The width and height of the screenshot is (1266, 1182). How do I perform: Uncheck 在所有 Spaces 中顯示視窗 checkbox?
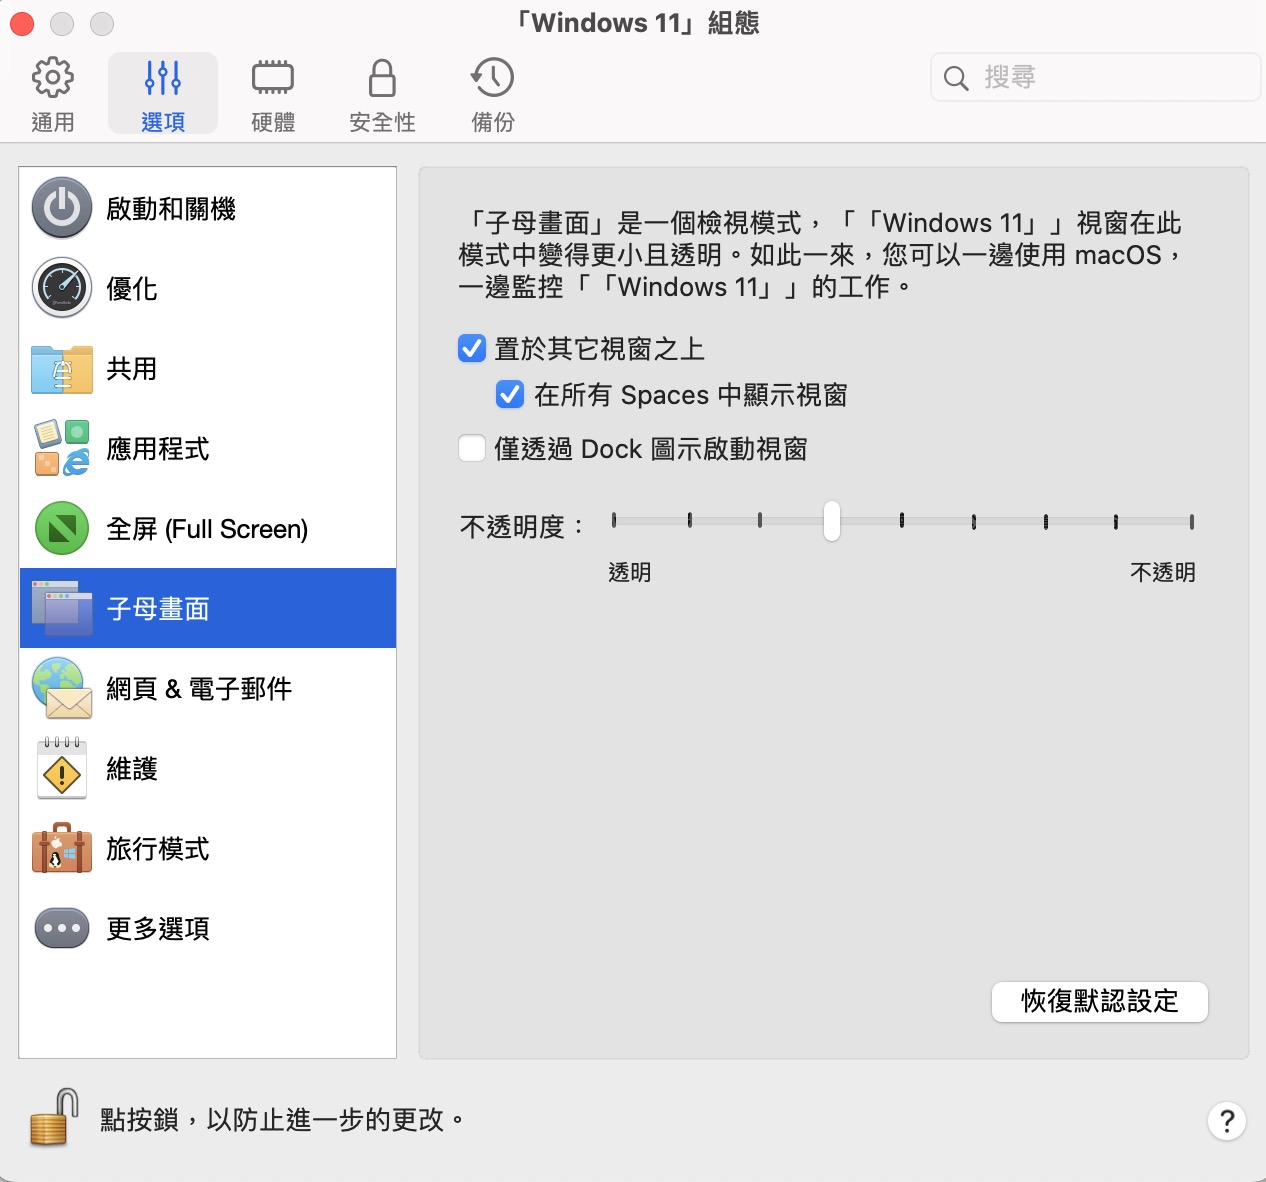pos(510,394)
